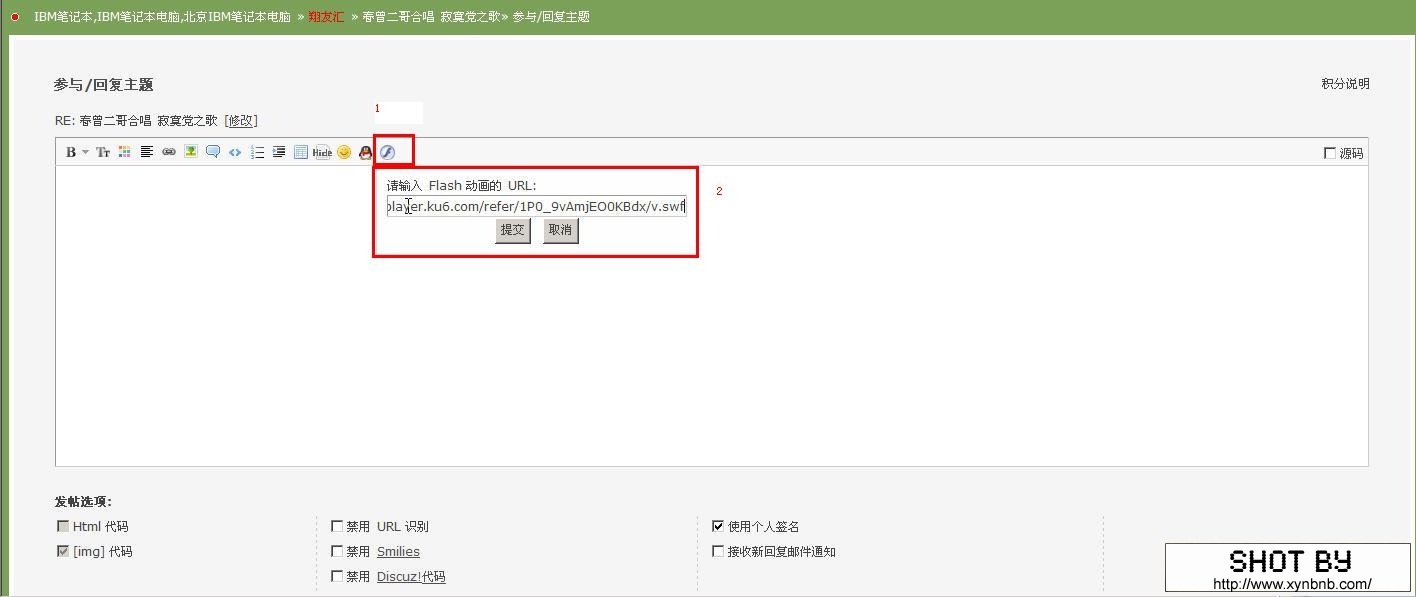Check the 禁用 URL 识别 option

[x=337, y=526]
